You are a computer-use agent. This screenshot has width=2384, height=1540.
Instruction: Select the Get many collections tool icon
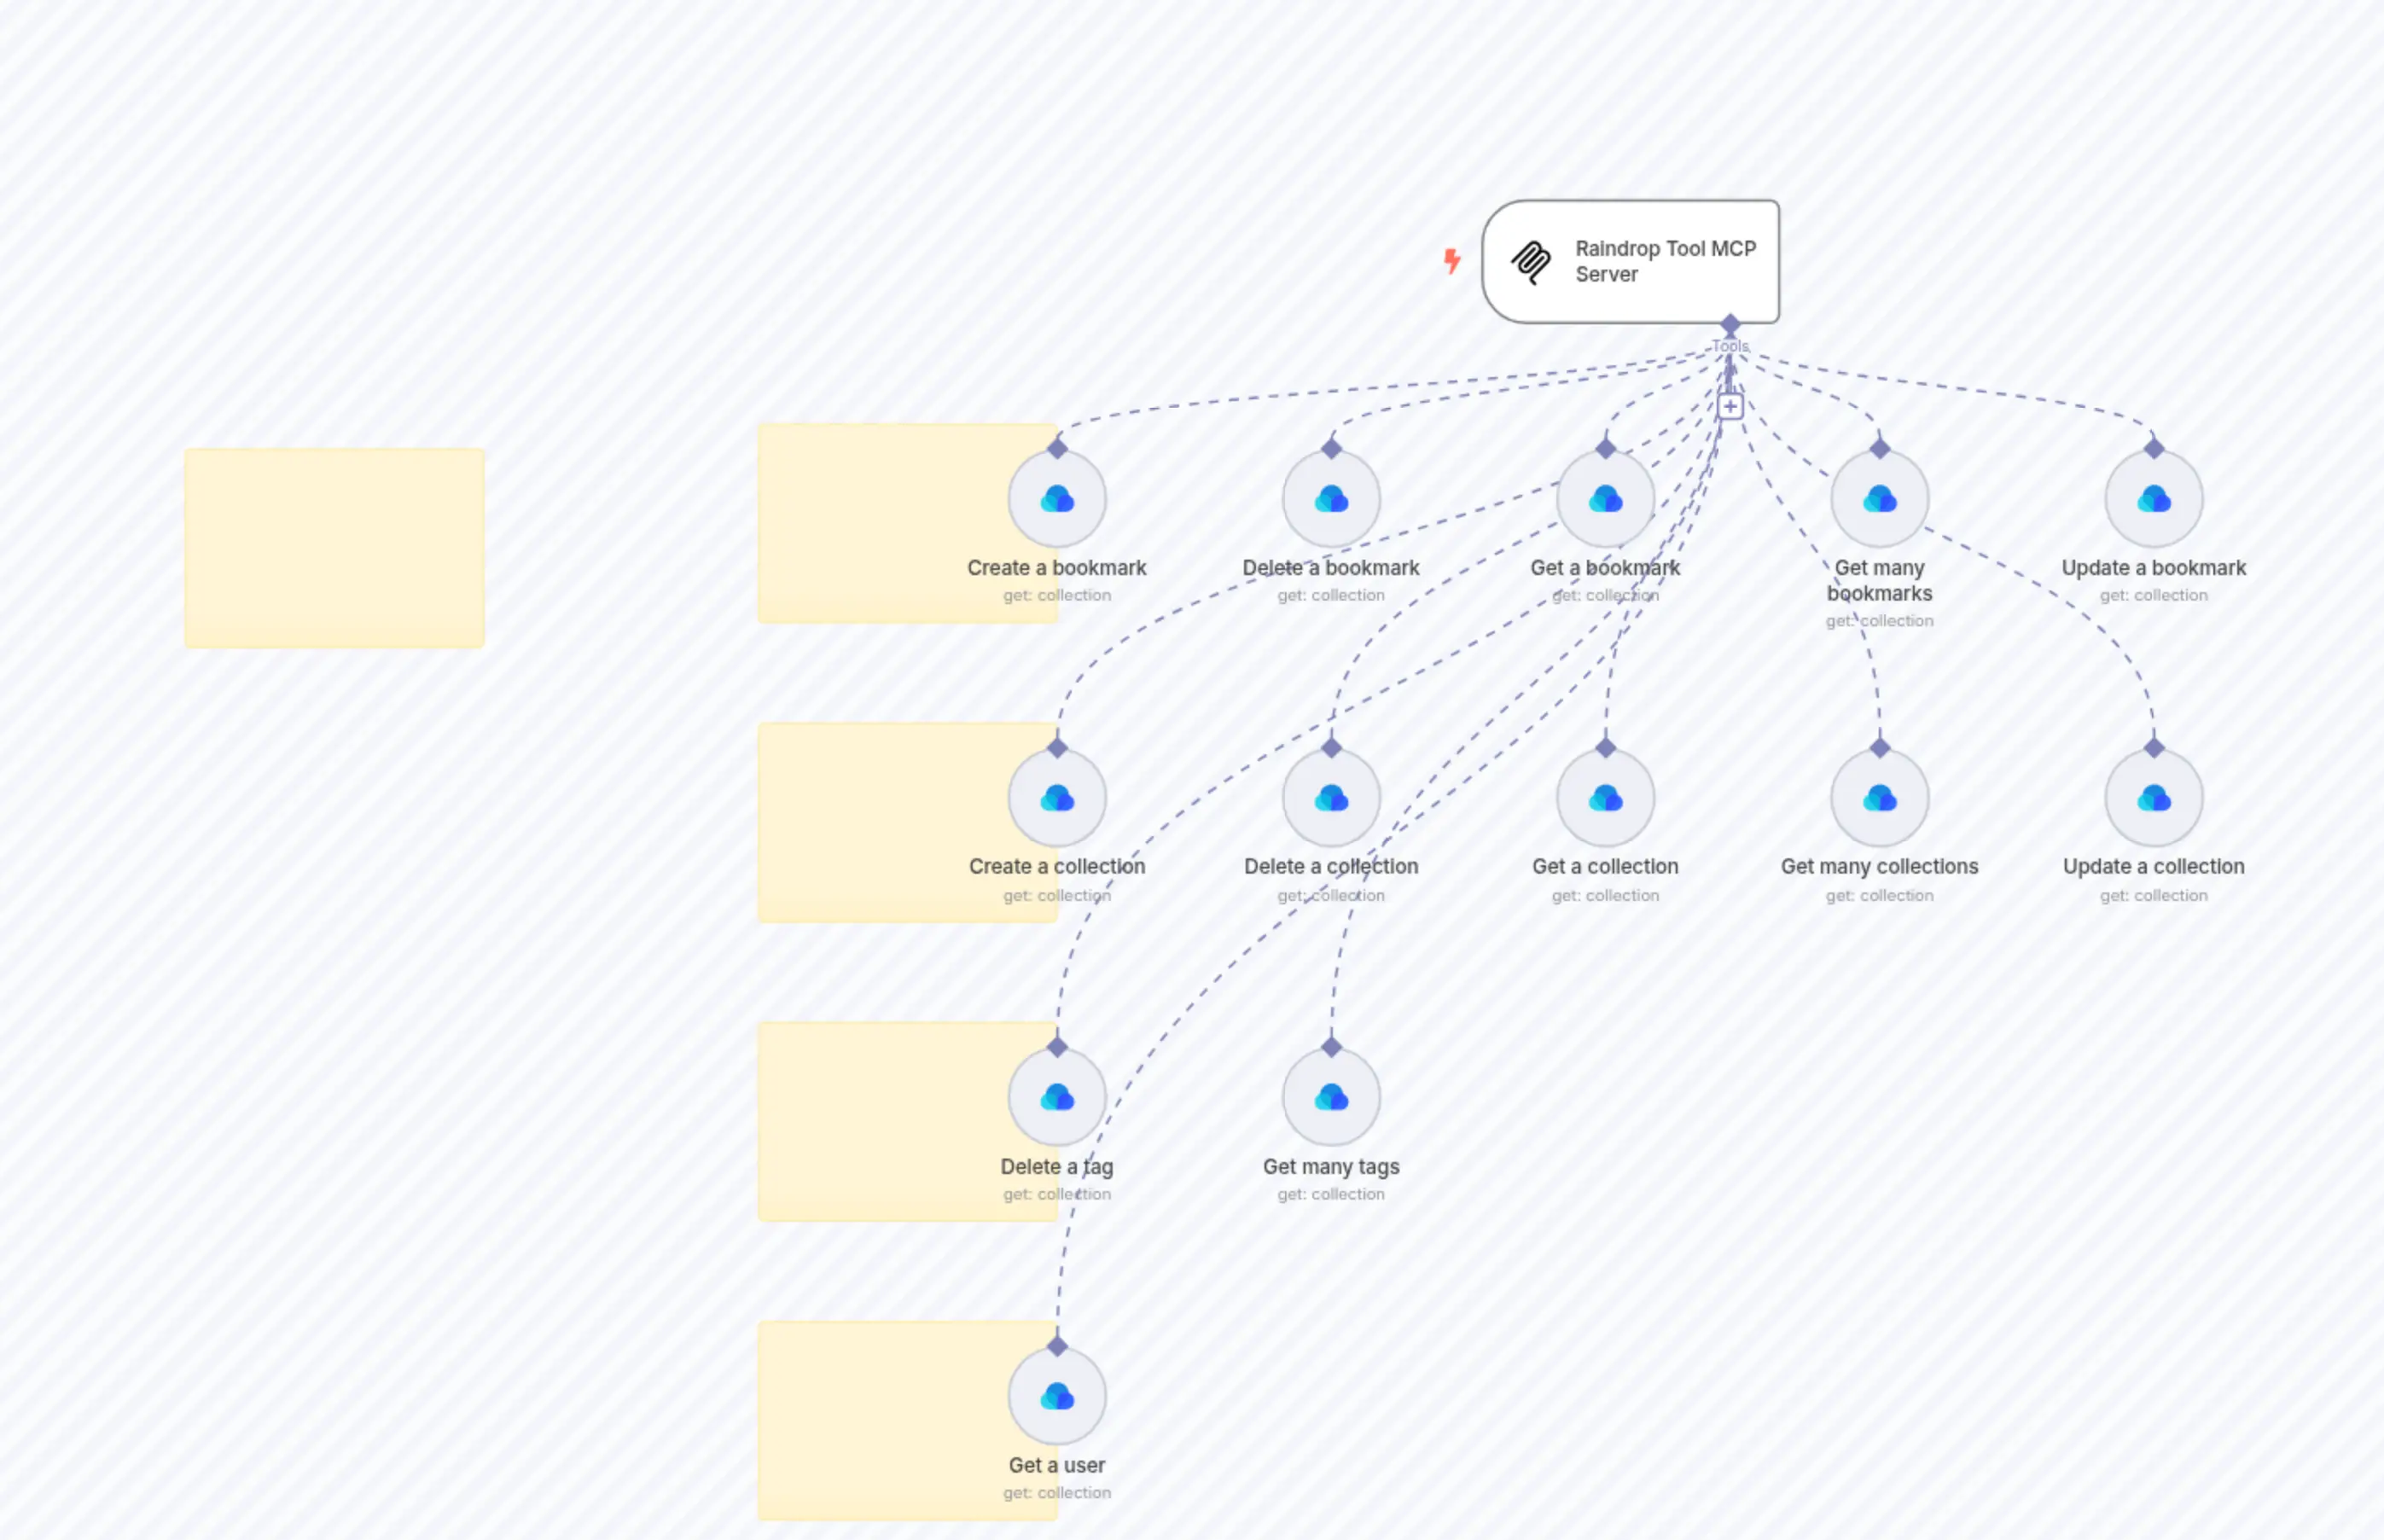tap(1879, 797)
